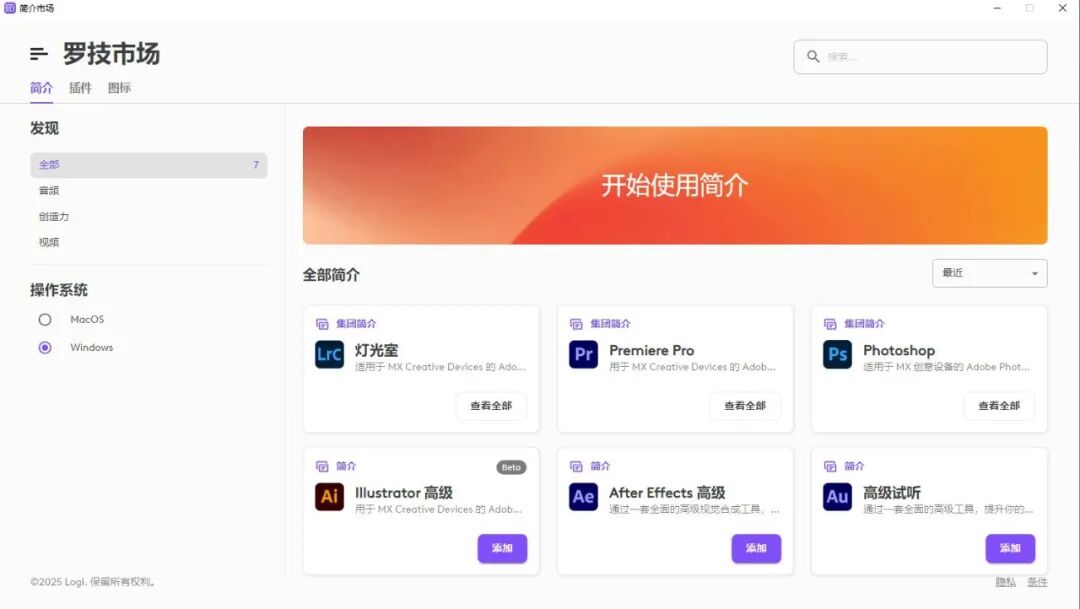The image size is (1080, 609).
Task: Click the 集团简介 icon on the 灯光室 card
Action: coord(322,324)
